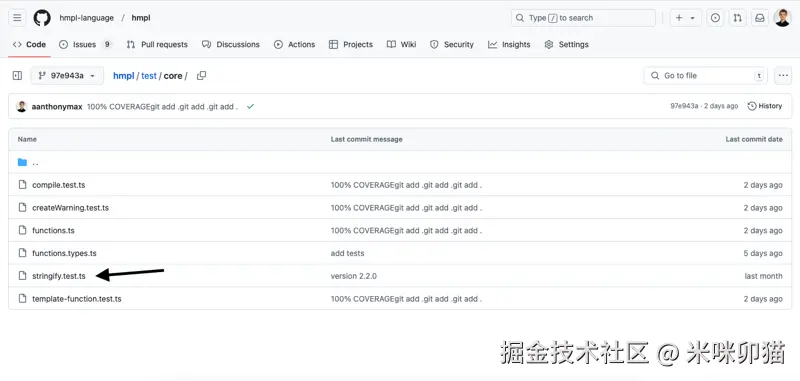Navigate to the test folder breadcrumb
This screenshot has width=800, height=381.
(149, 75)
